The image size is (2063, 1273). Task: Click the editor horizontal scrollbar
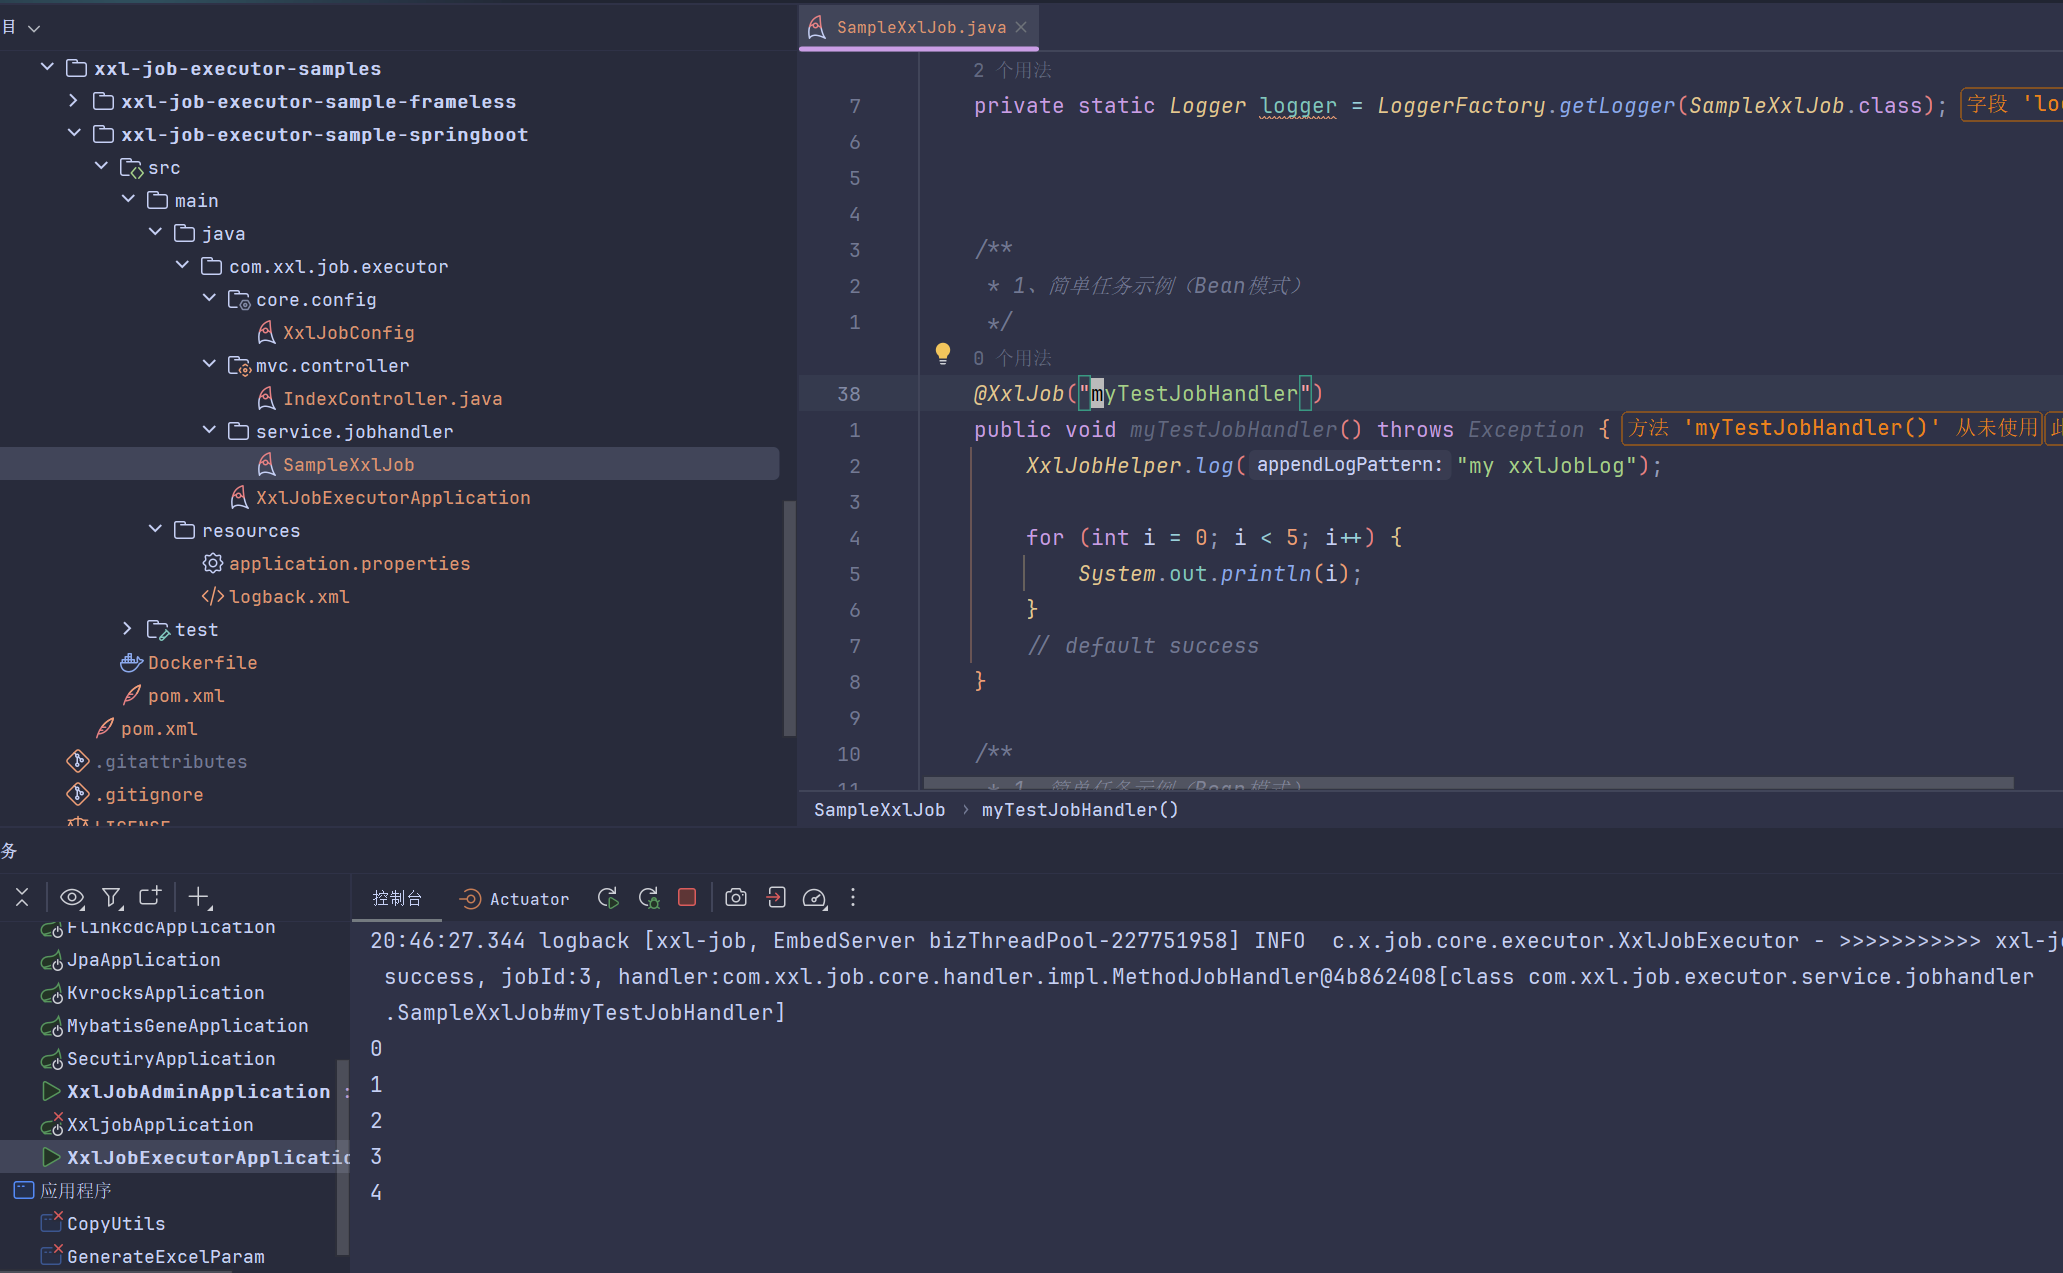click(1468, 783)
